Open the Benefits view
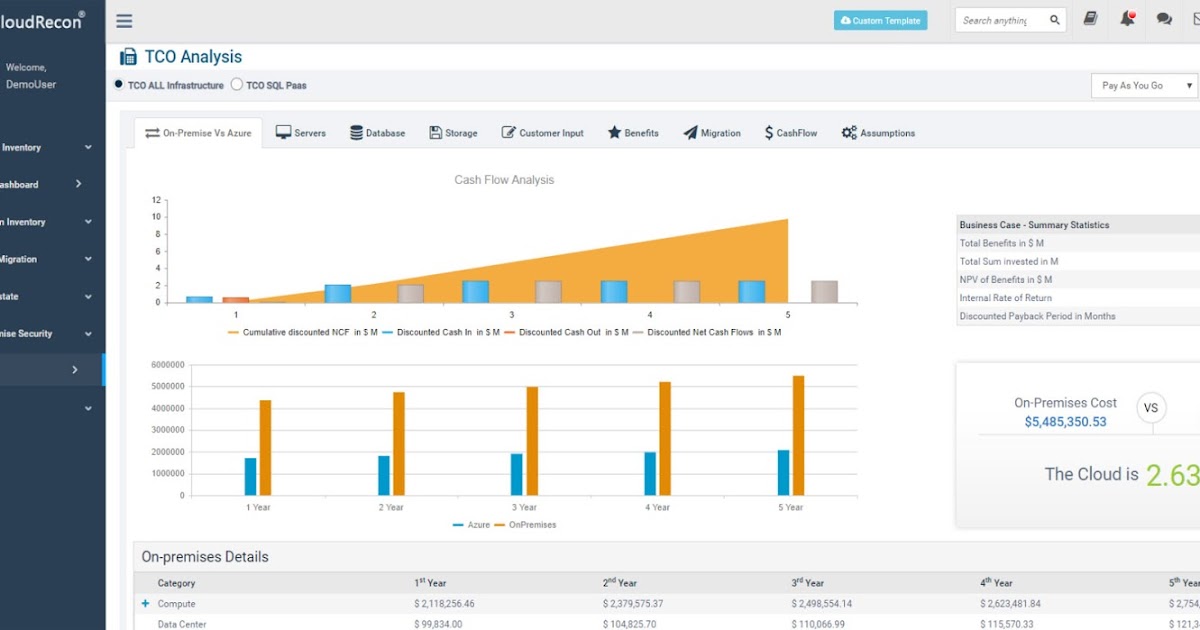 click(615, 131)
